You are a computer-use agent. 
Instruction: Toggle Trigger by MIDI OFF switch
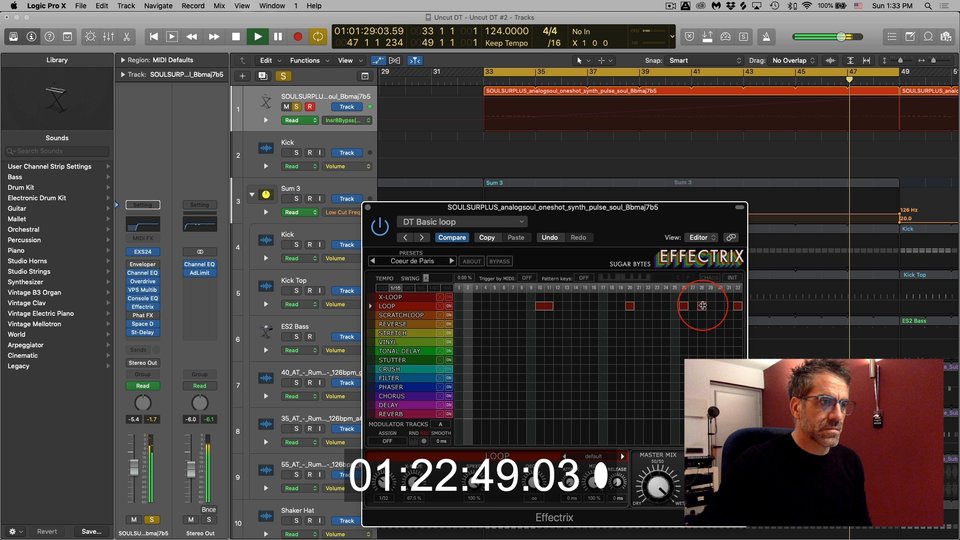tap(526, 278)
